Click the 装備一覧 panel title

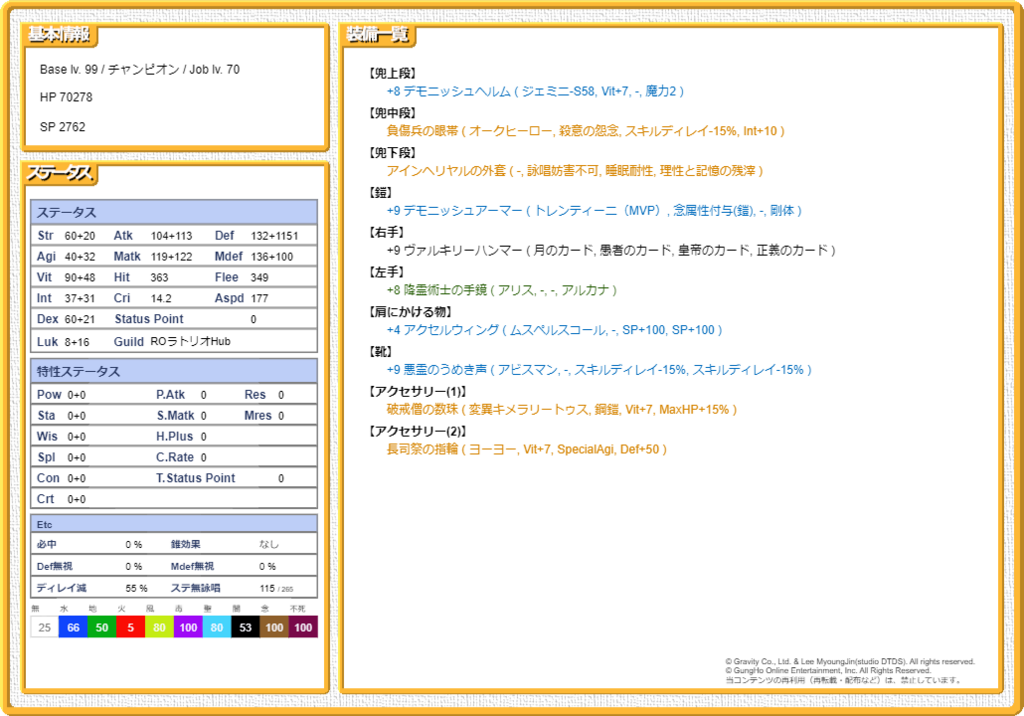(377, 35)
